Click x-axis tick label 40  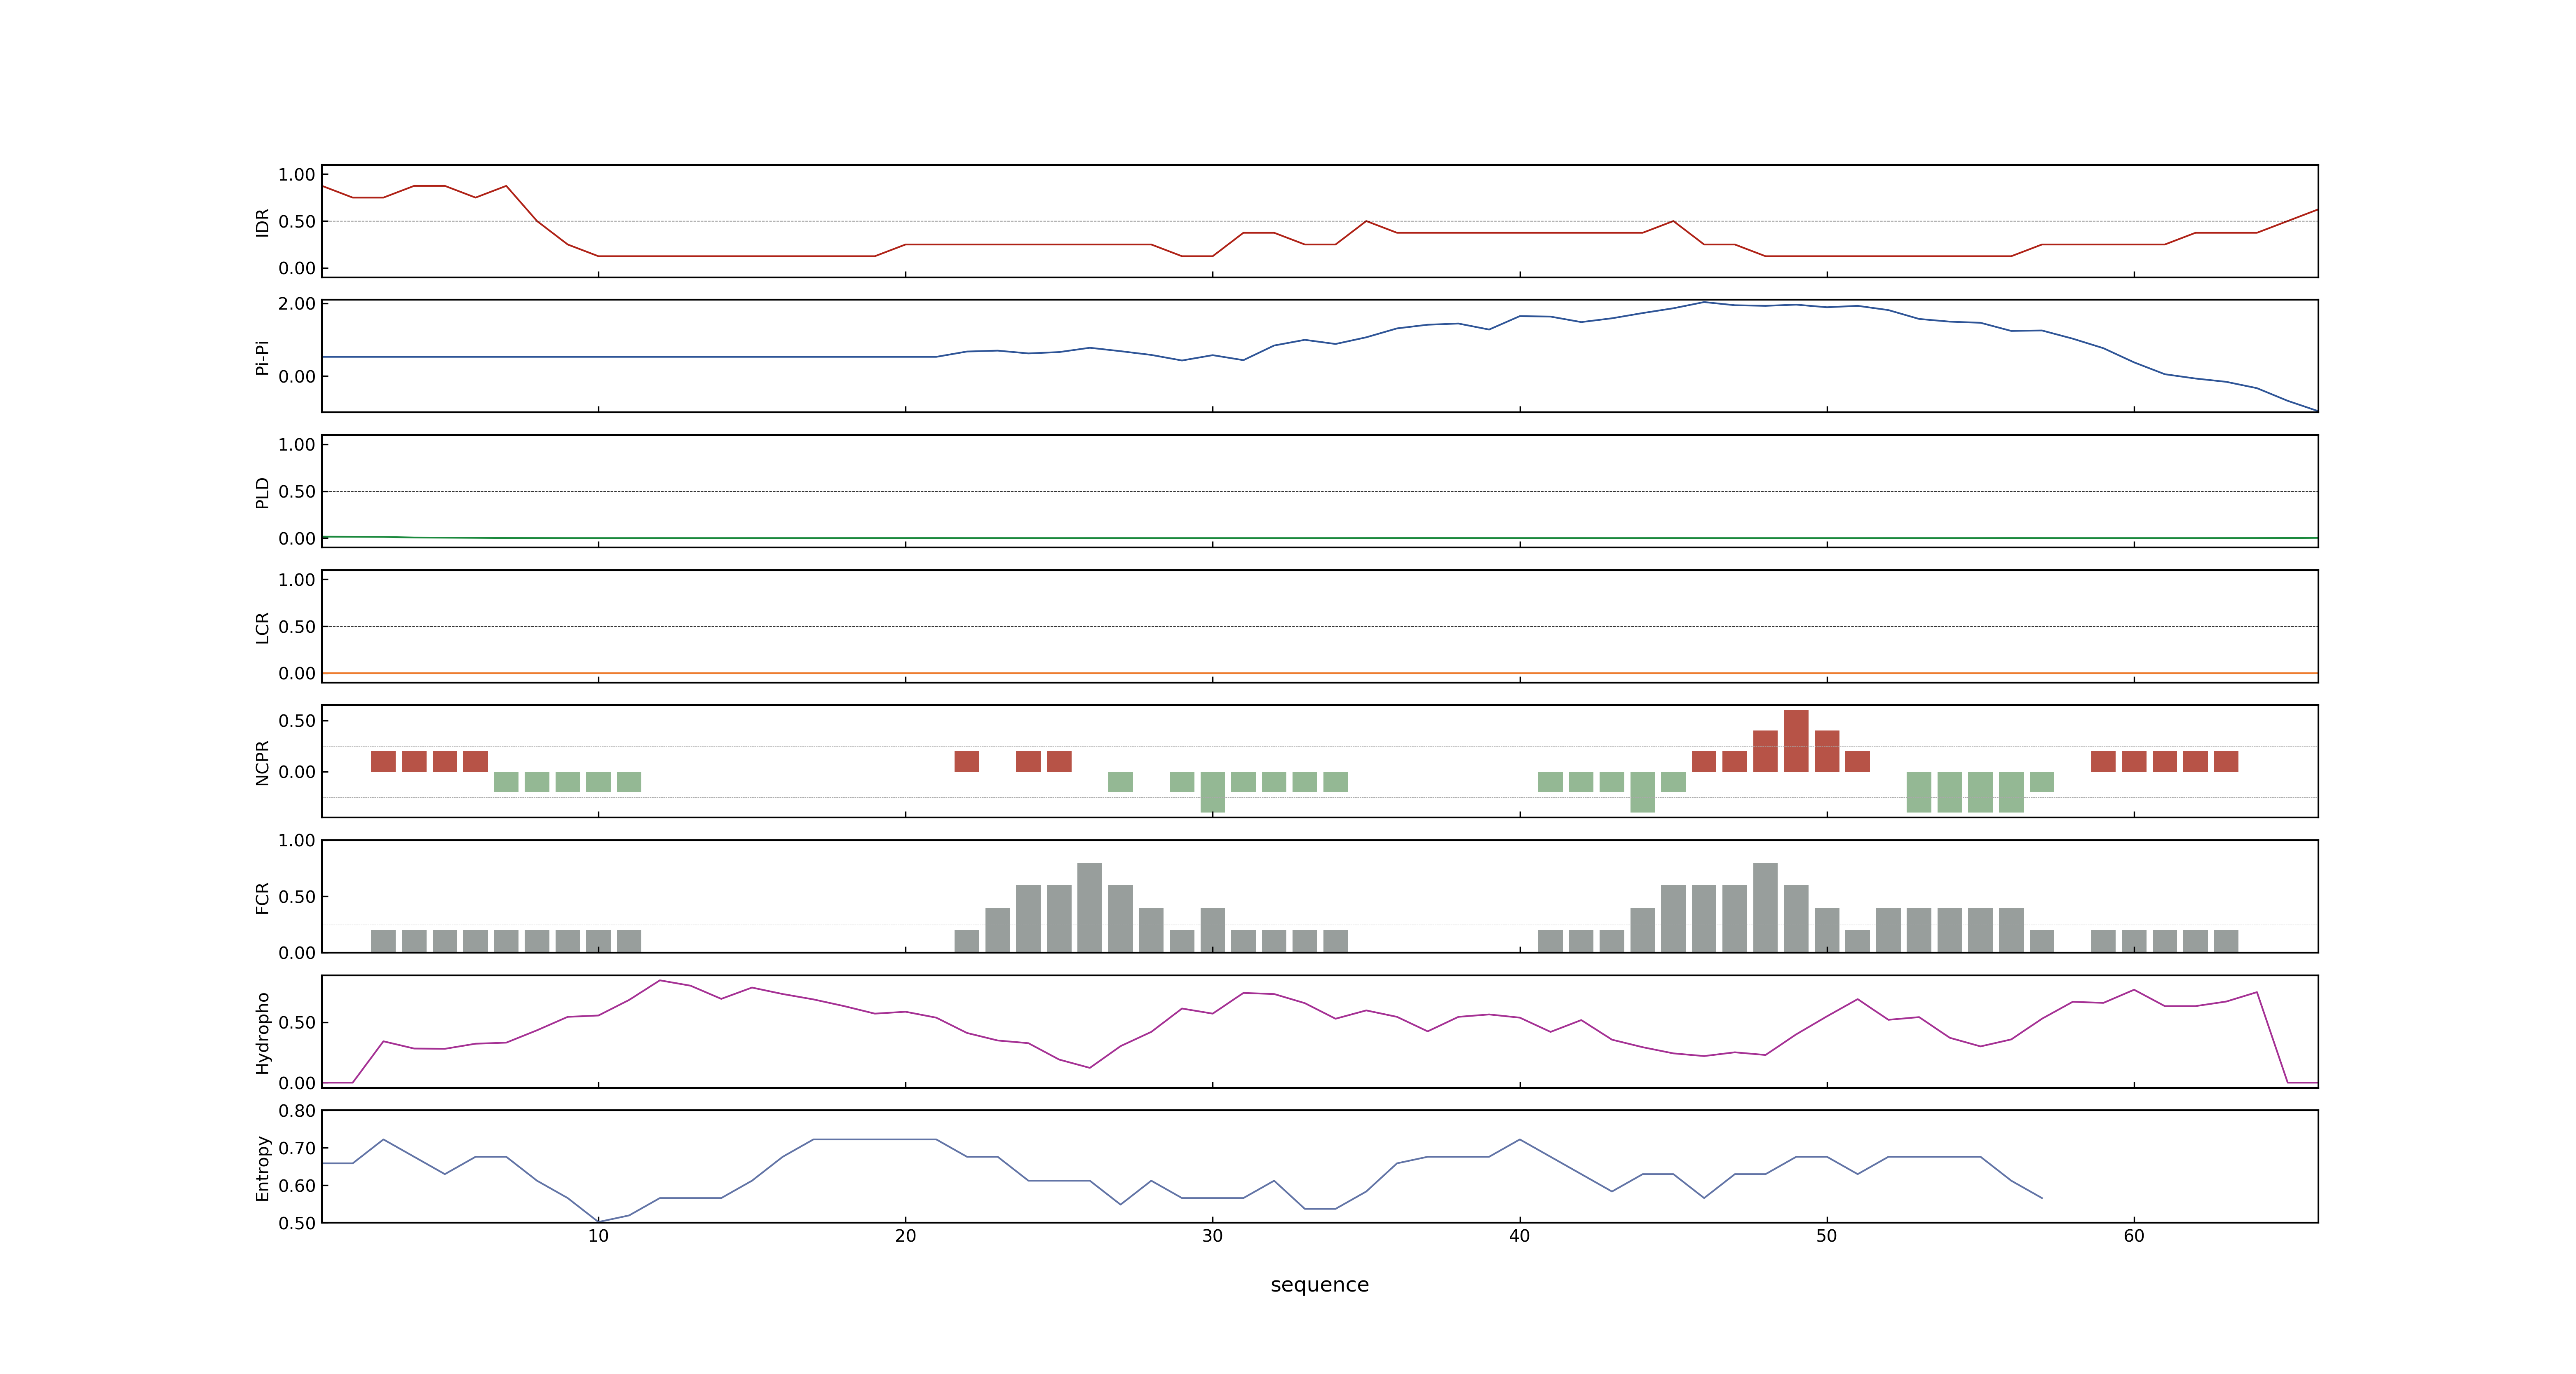tap(1519, 1236)
